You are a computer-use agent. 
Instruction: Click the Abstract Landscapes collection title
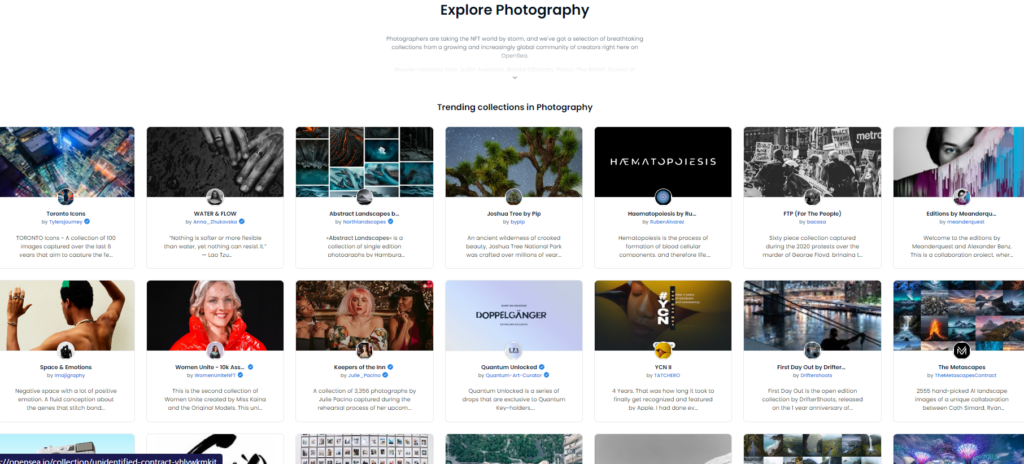[364, 214]
